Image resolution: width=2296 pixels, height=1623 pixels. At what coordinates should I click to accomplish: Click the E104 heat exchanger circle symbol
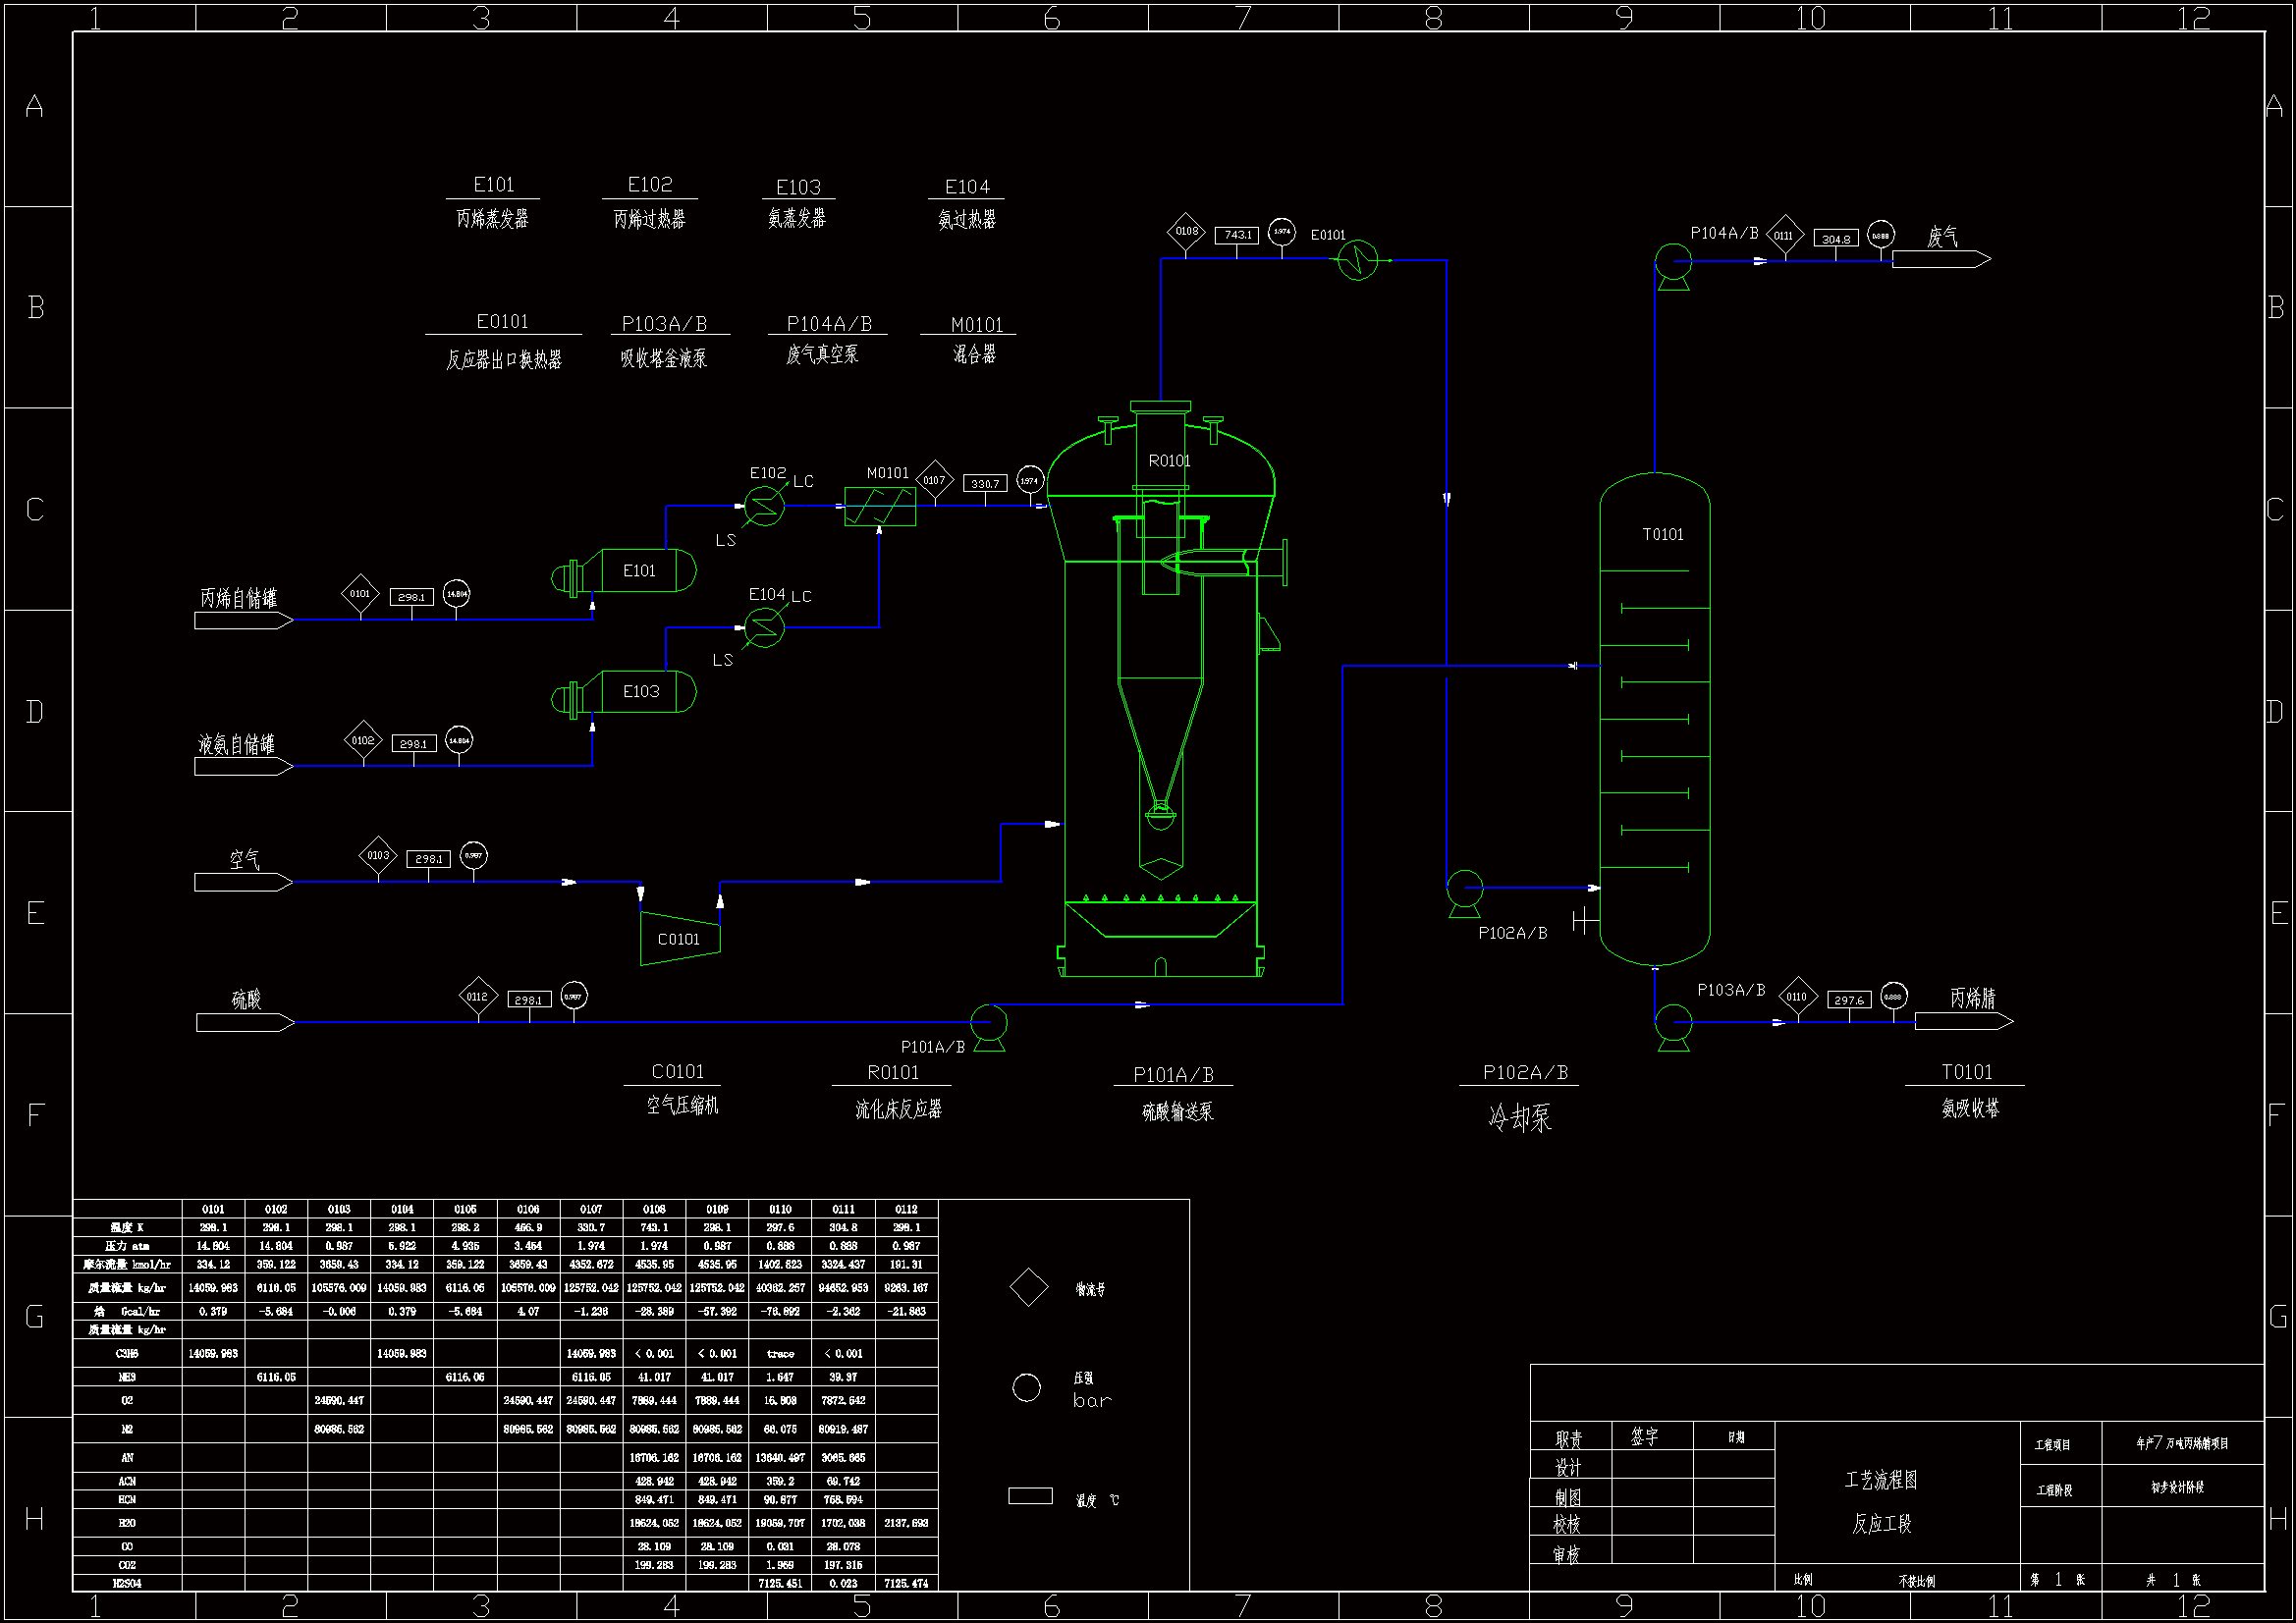coord(765,627)
